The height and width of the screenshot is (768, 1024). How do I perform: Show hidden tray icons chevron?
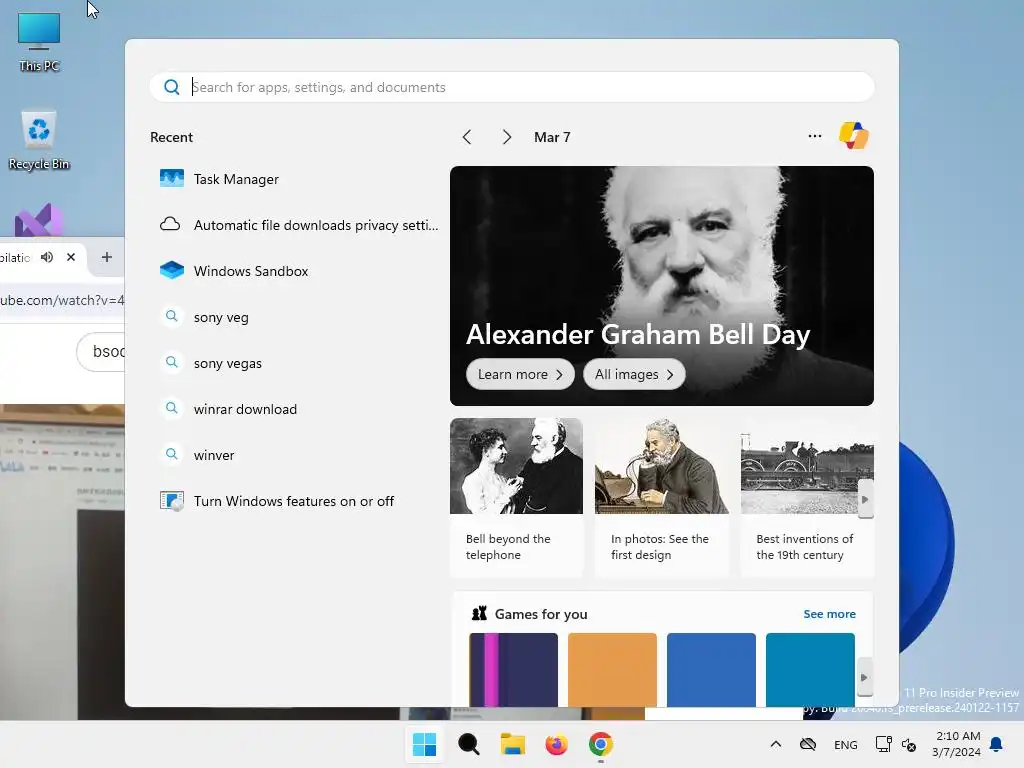[776, 744]
